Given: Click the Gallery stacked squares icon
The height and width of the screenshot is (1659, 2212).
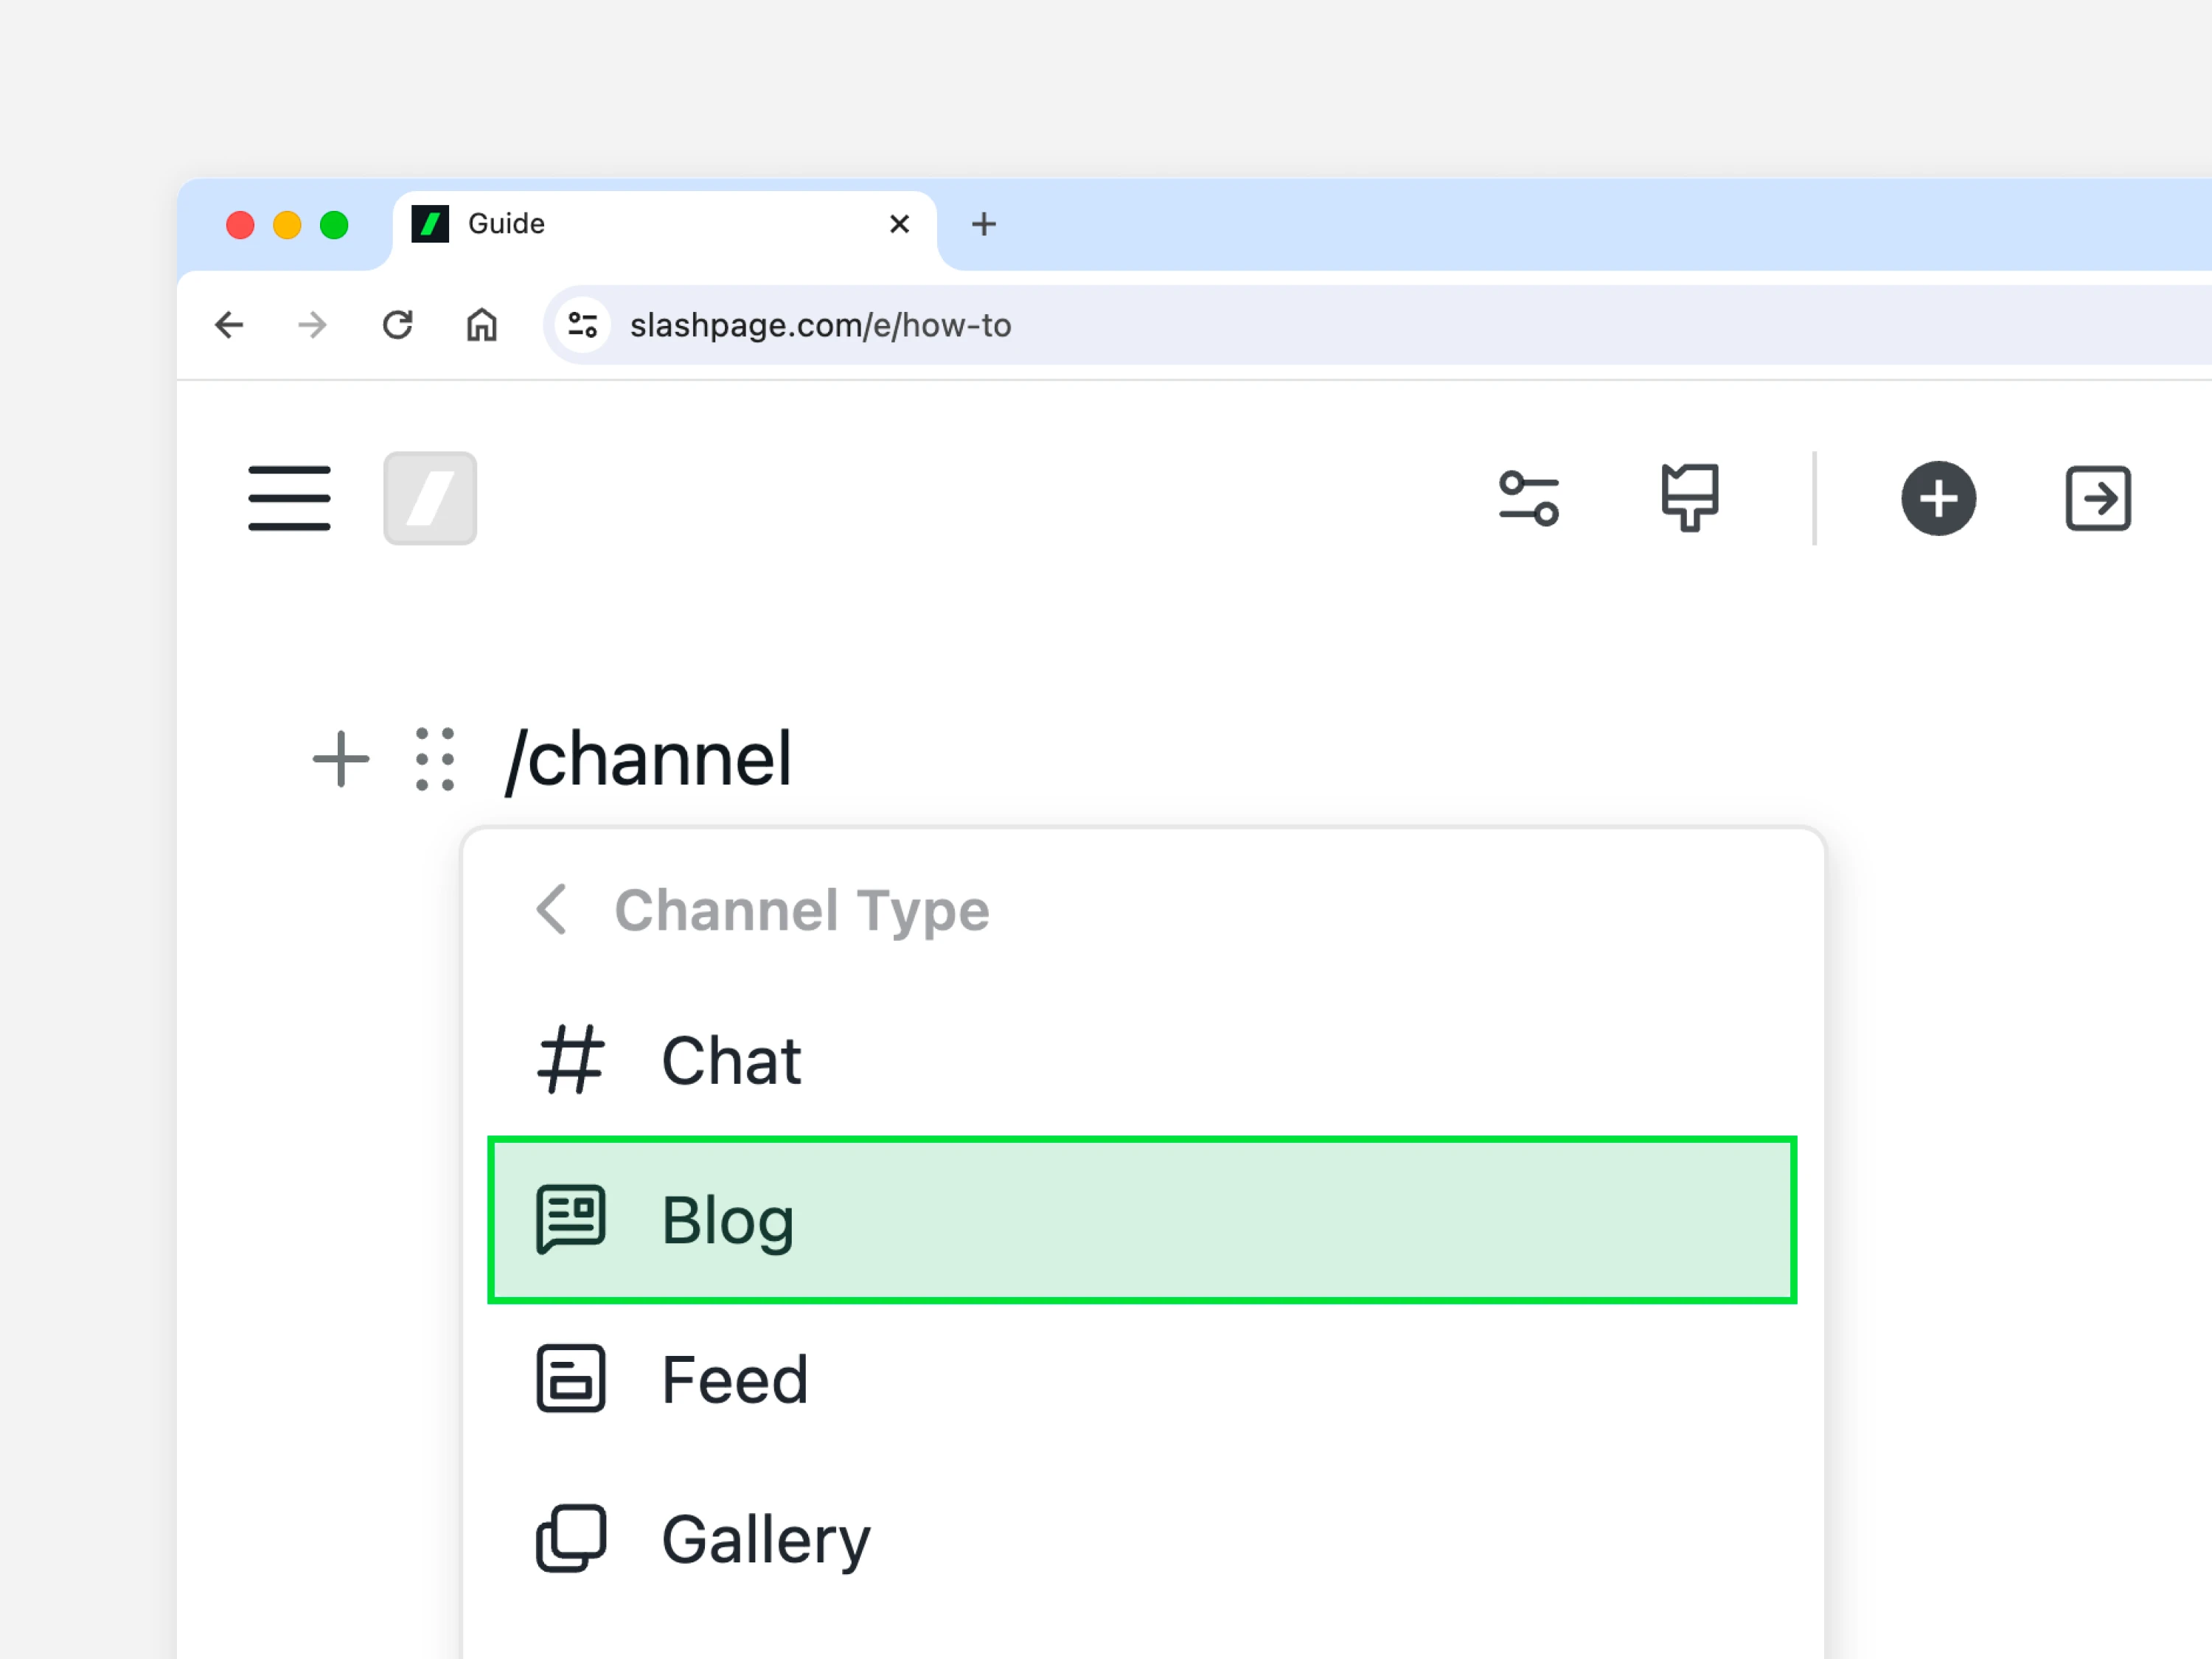Looking at the screenshot, I should 570,1539.
